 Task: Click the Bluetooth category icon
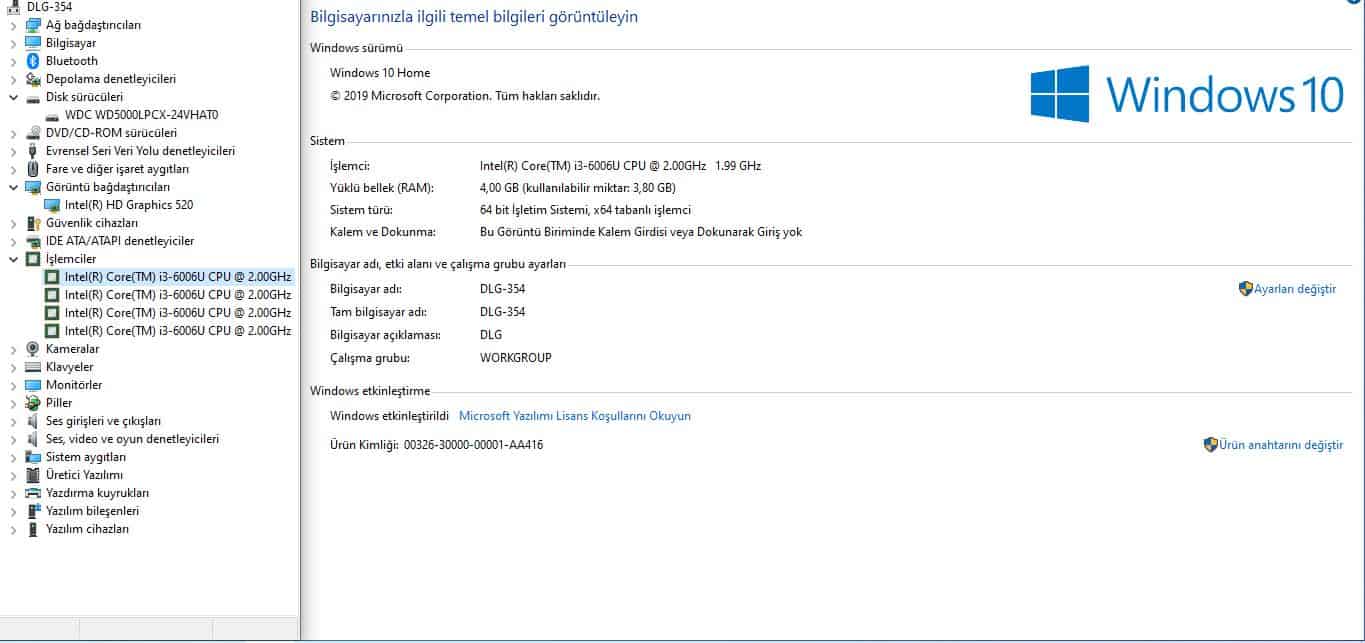tap(33, 61)
